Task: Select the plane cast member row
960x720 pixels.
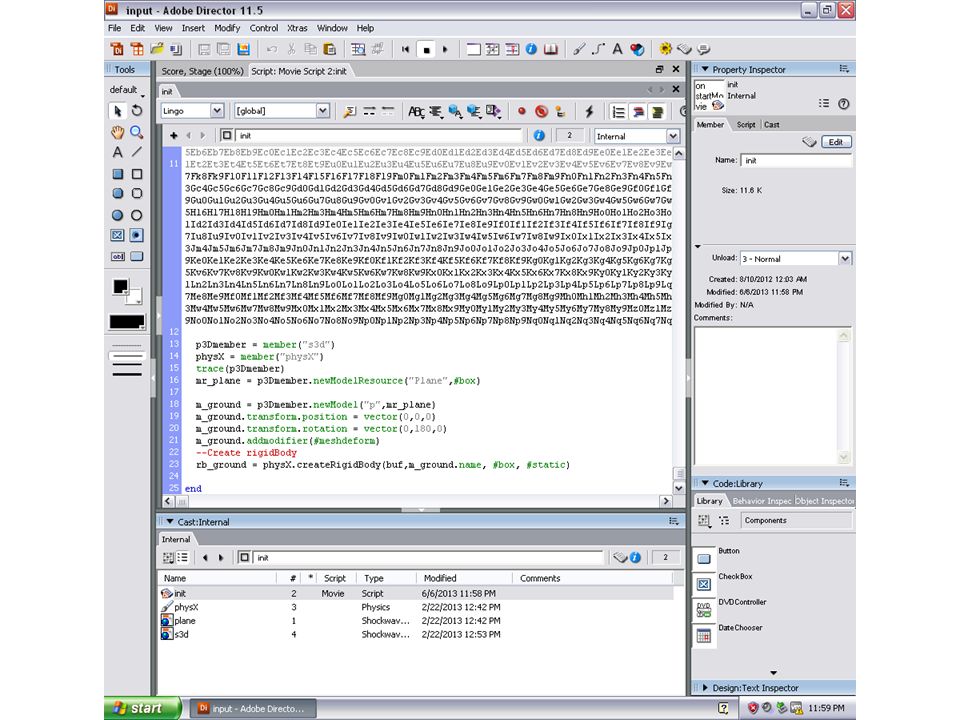Action: click(416, 621)
